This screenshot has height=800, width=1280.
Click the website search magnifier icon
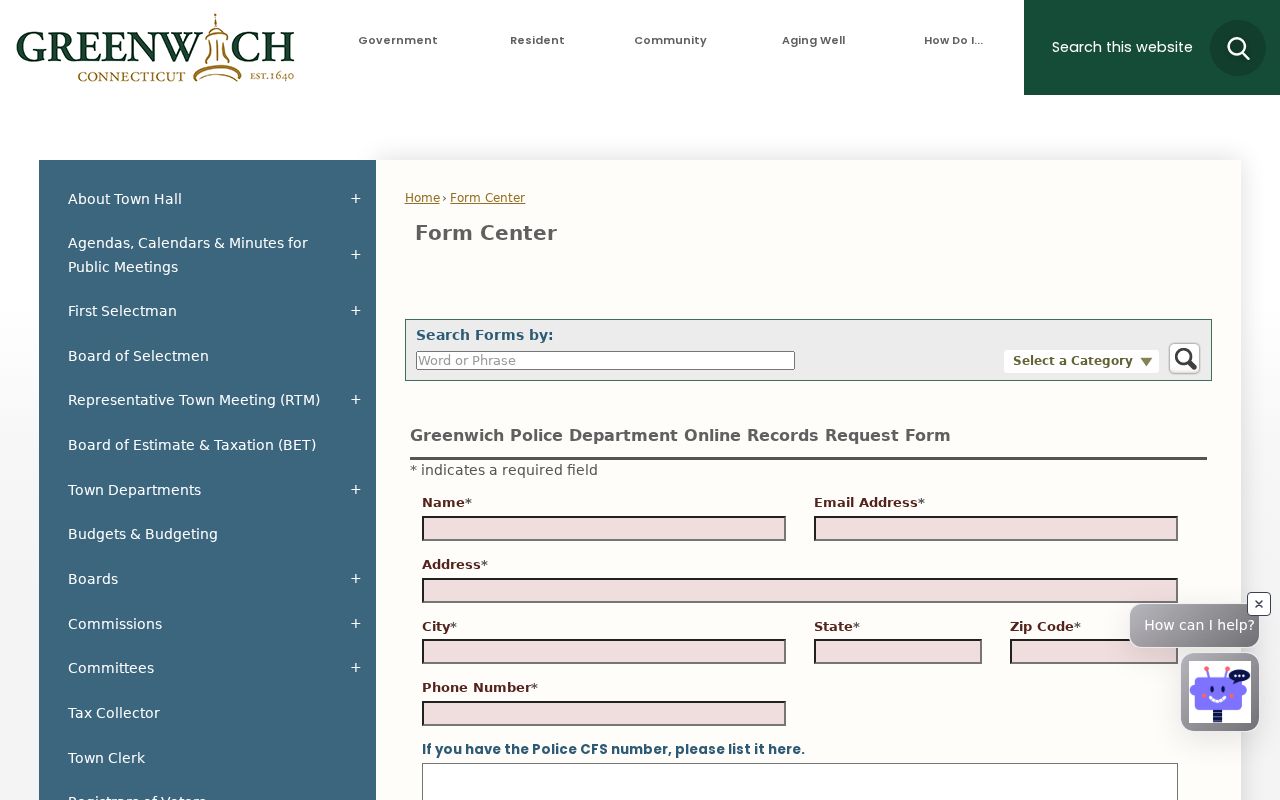click(x=1238, y=48)
